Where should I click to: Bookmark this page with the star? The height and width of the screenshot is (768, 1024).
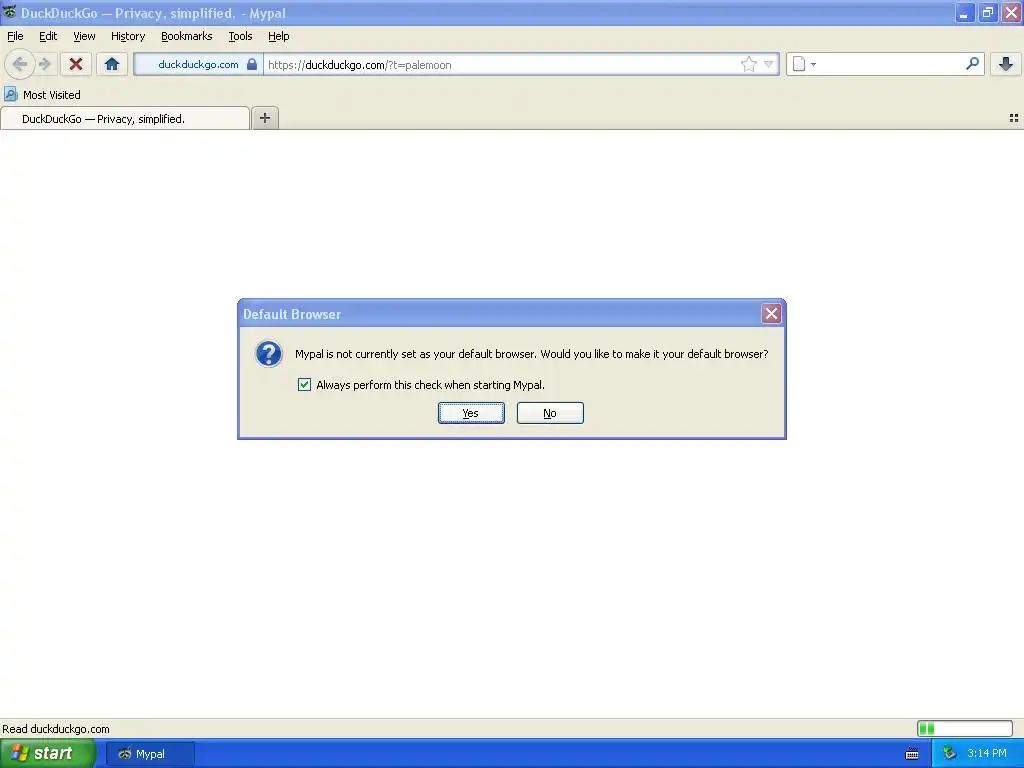[x=748, y=64]
